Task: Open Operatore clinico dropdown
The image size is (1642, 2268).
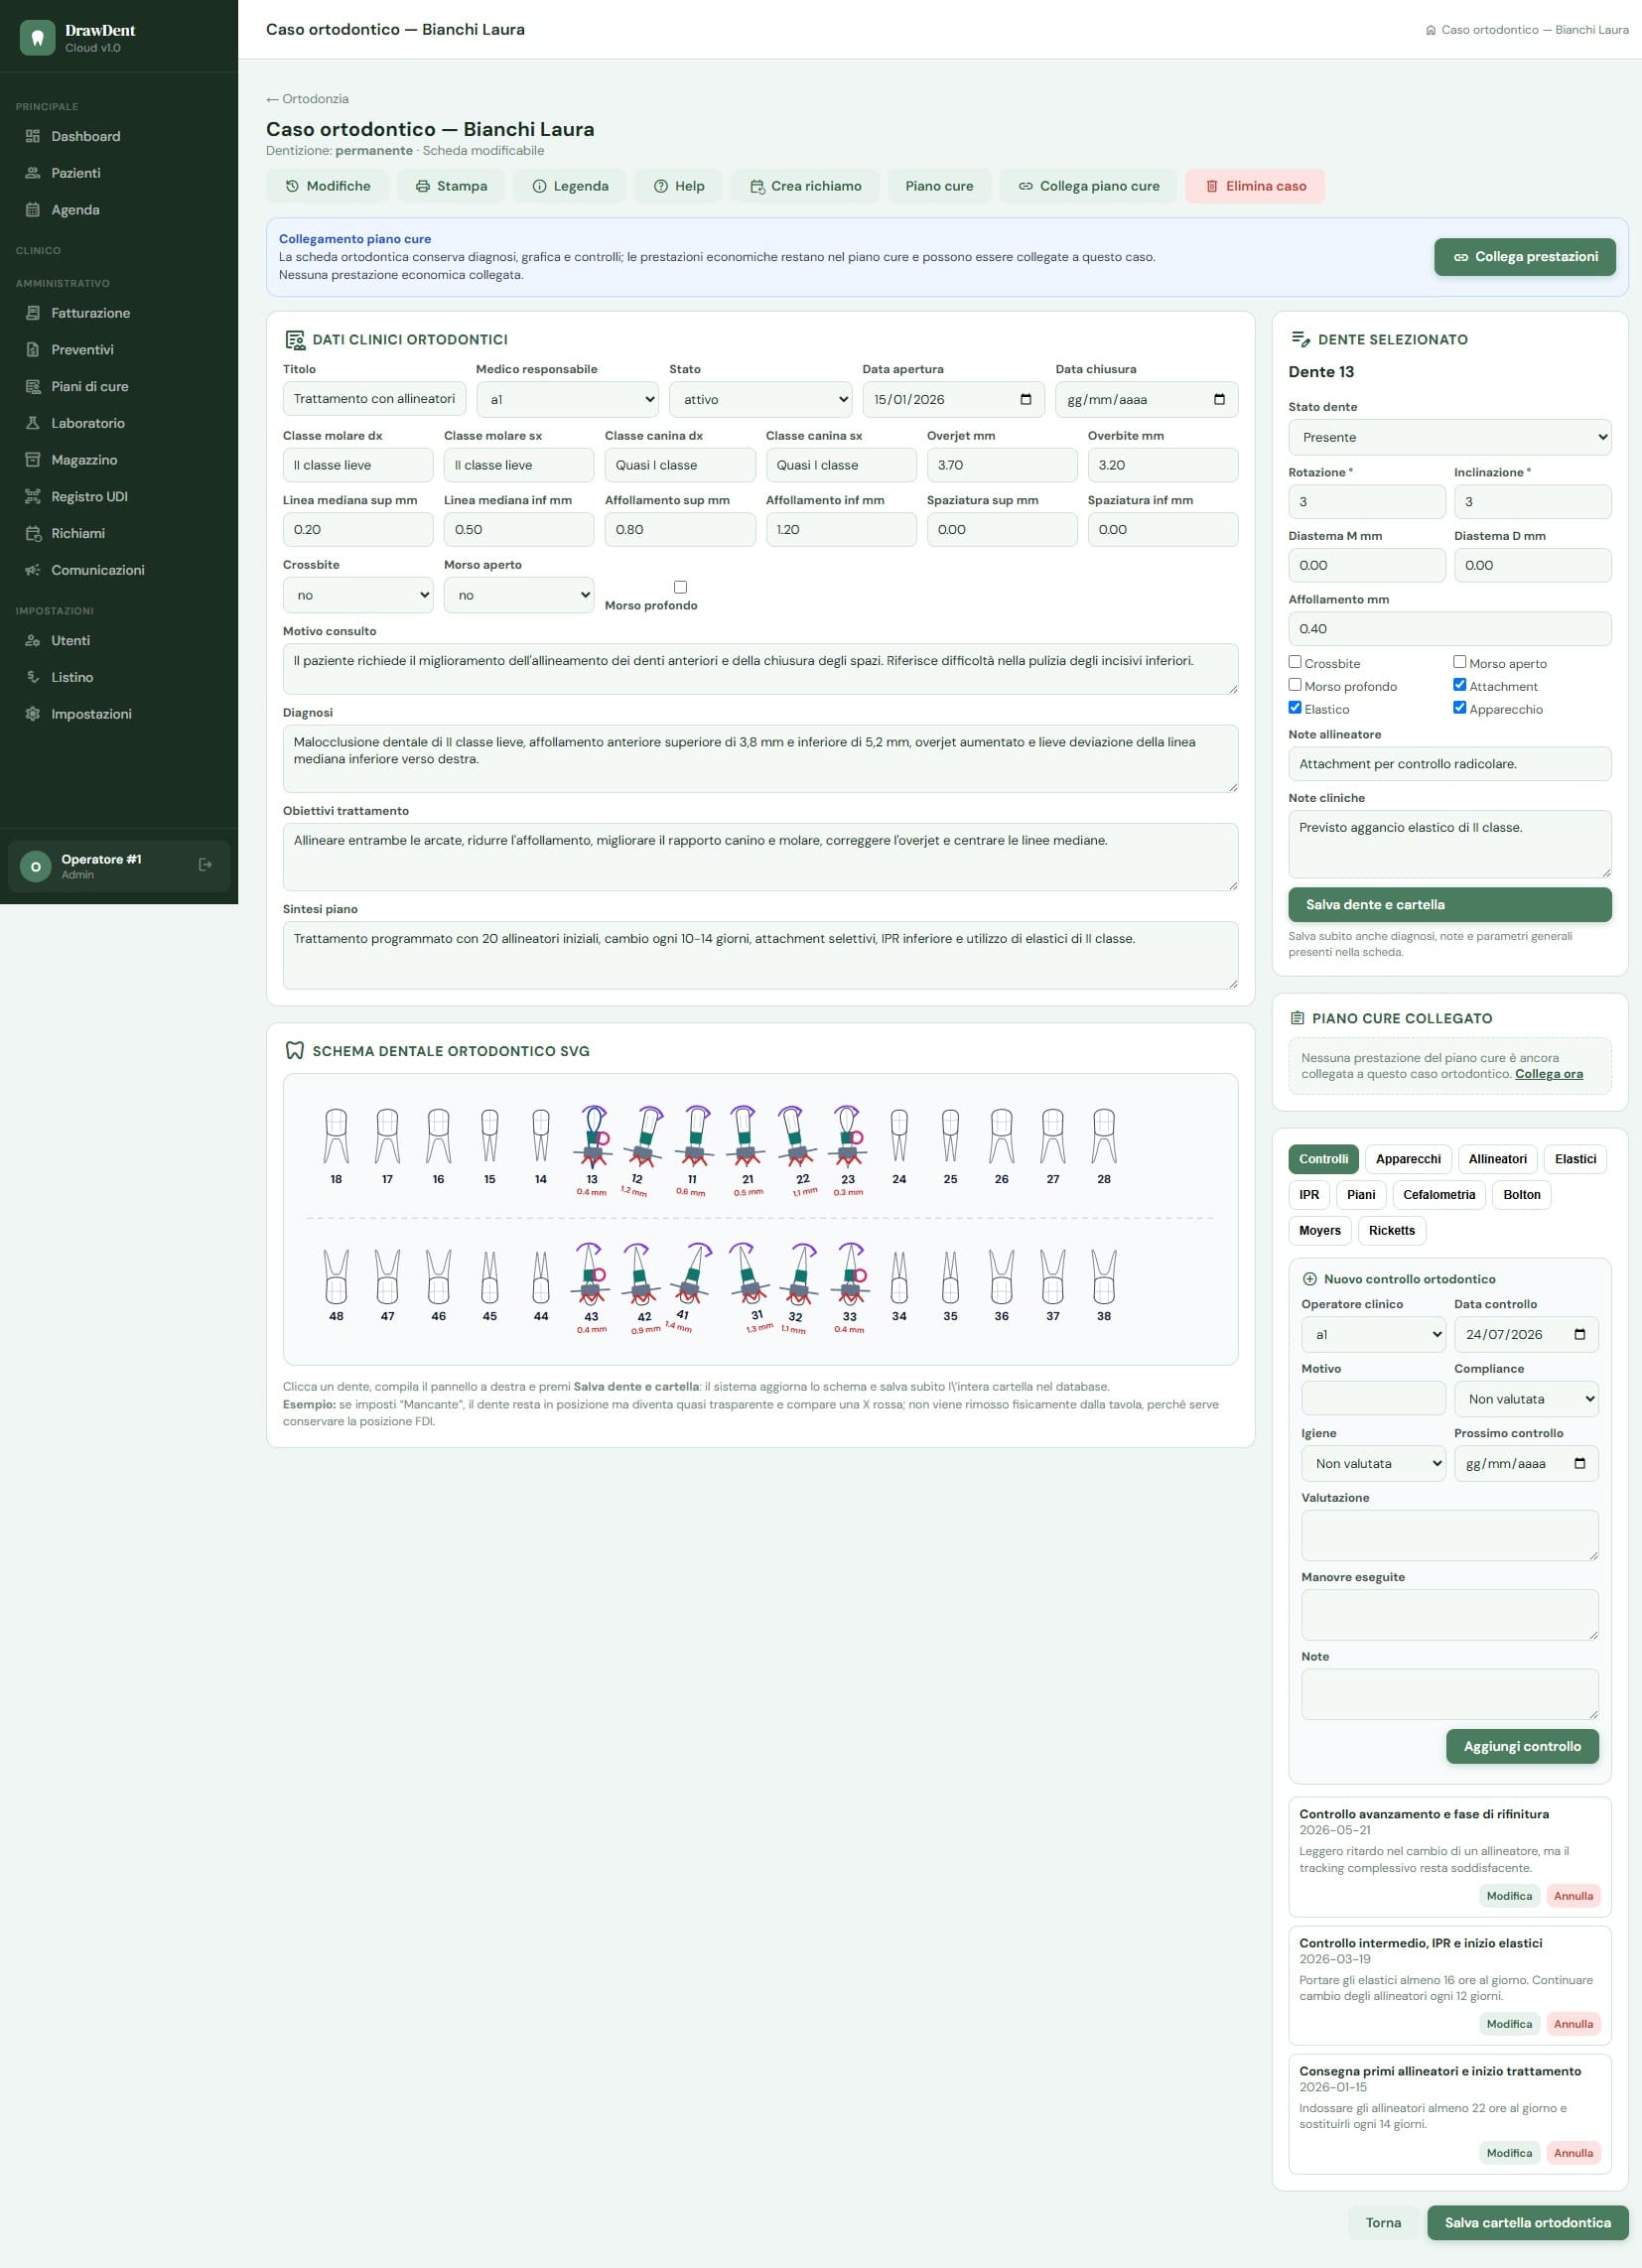Action: click(1373, 1334)
